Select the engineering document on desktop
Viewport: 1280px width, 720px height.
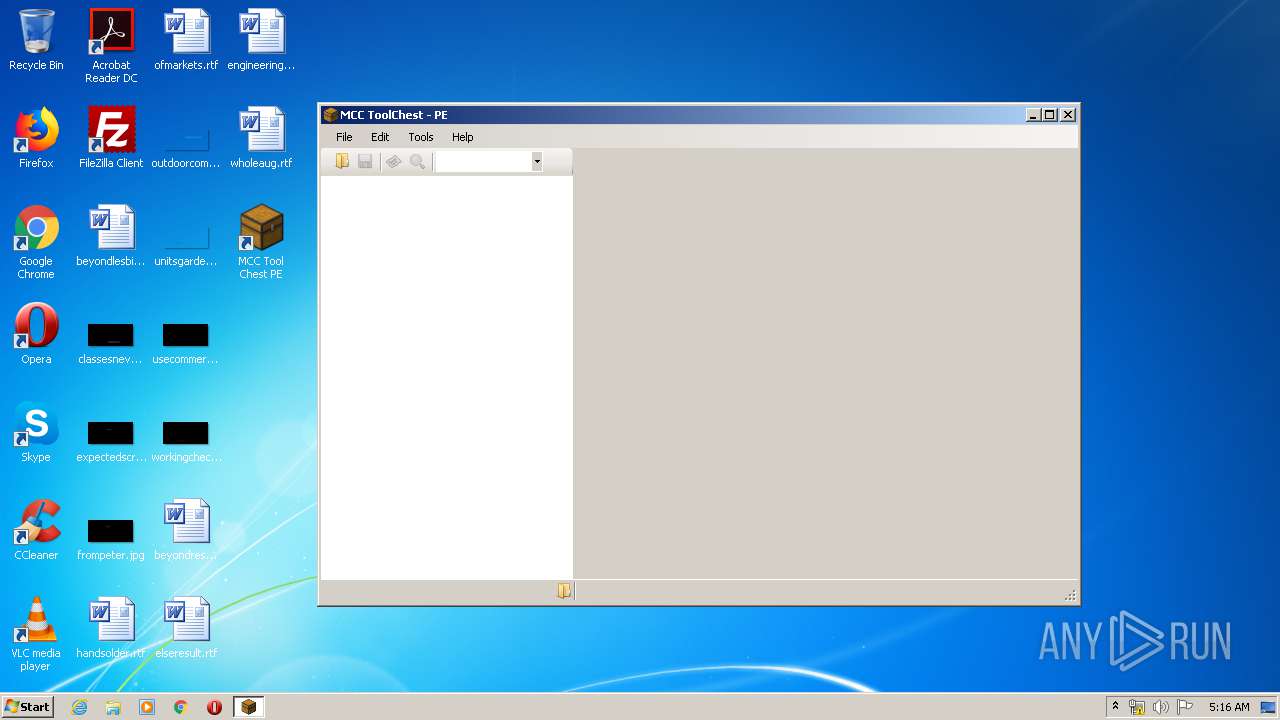(x=261, y=40)
